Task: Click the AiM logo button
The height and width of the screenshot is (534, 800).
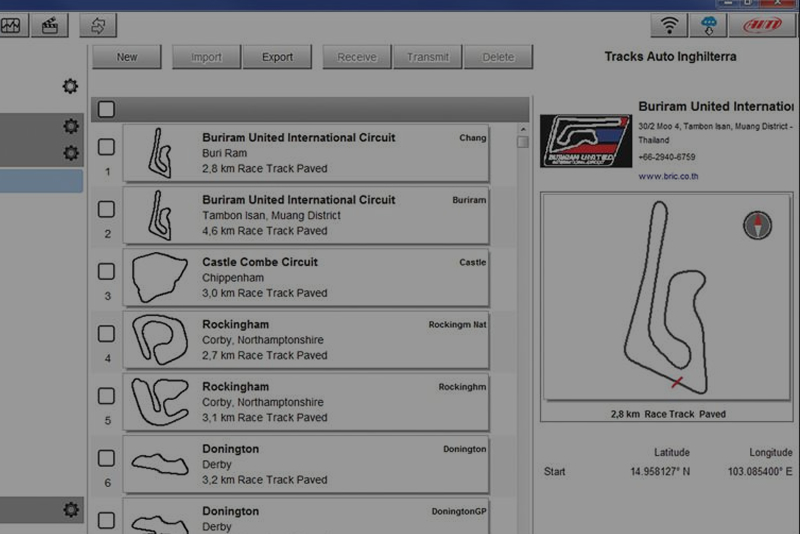Action: click(x=768, y=25)
